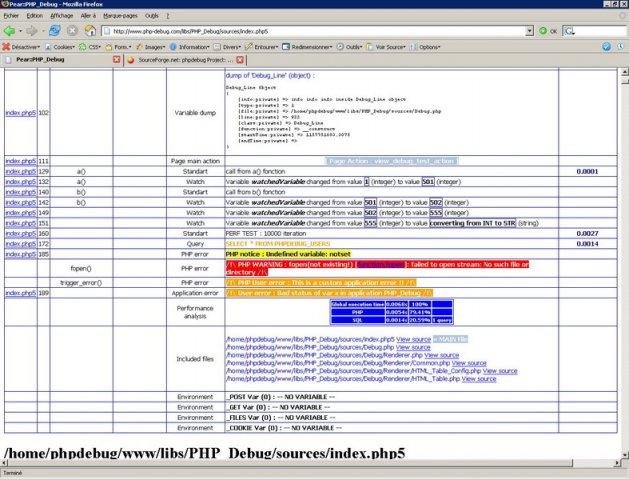The height and width of the screenshot is (480, 629).
Task: Open the Fichier menu
Action: pyautogui.click(x=11, y=16)
